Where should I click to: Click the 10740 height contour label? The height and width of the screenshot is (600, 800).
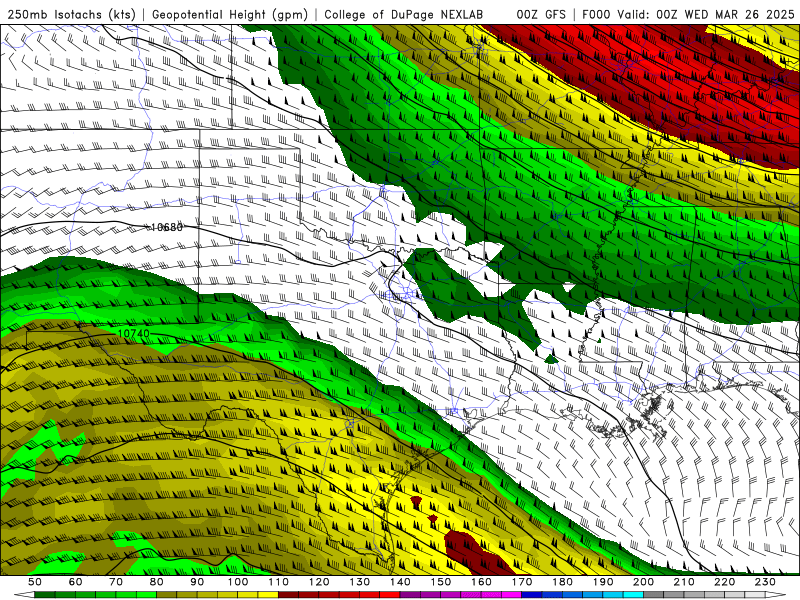pos(134,333)
